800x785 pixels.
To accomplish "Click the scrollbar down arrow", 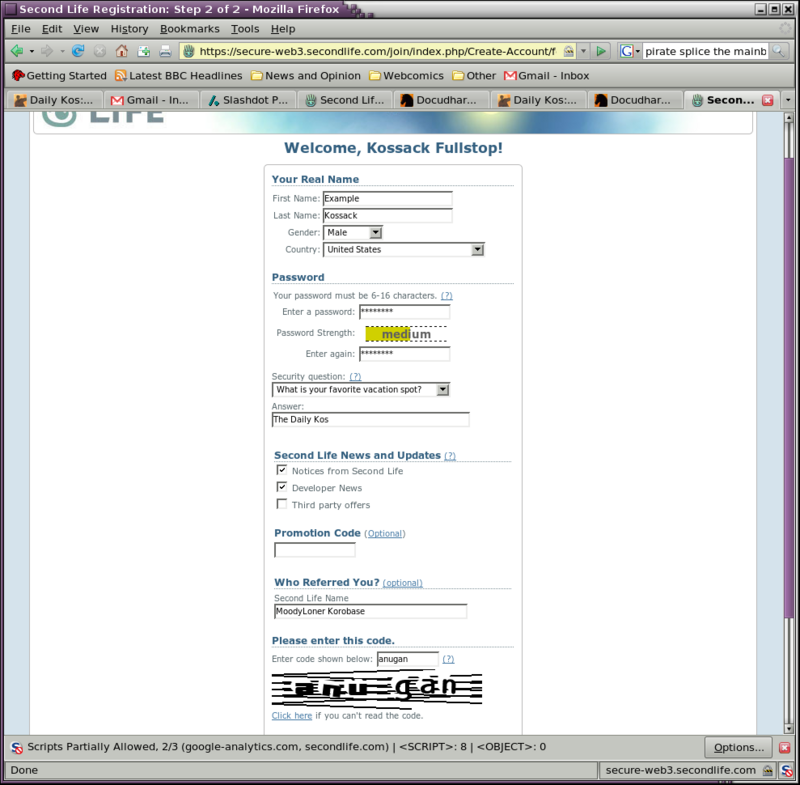I will 789,729.
